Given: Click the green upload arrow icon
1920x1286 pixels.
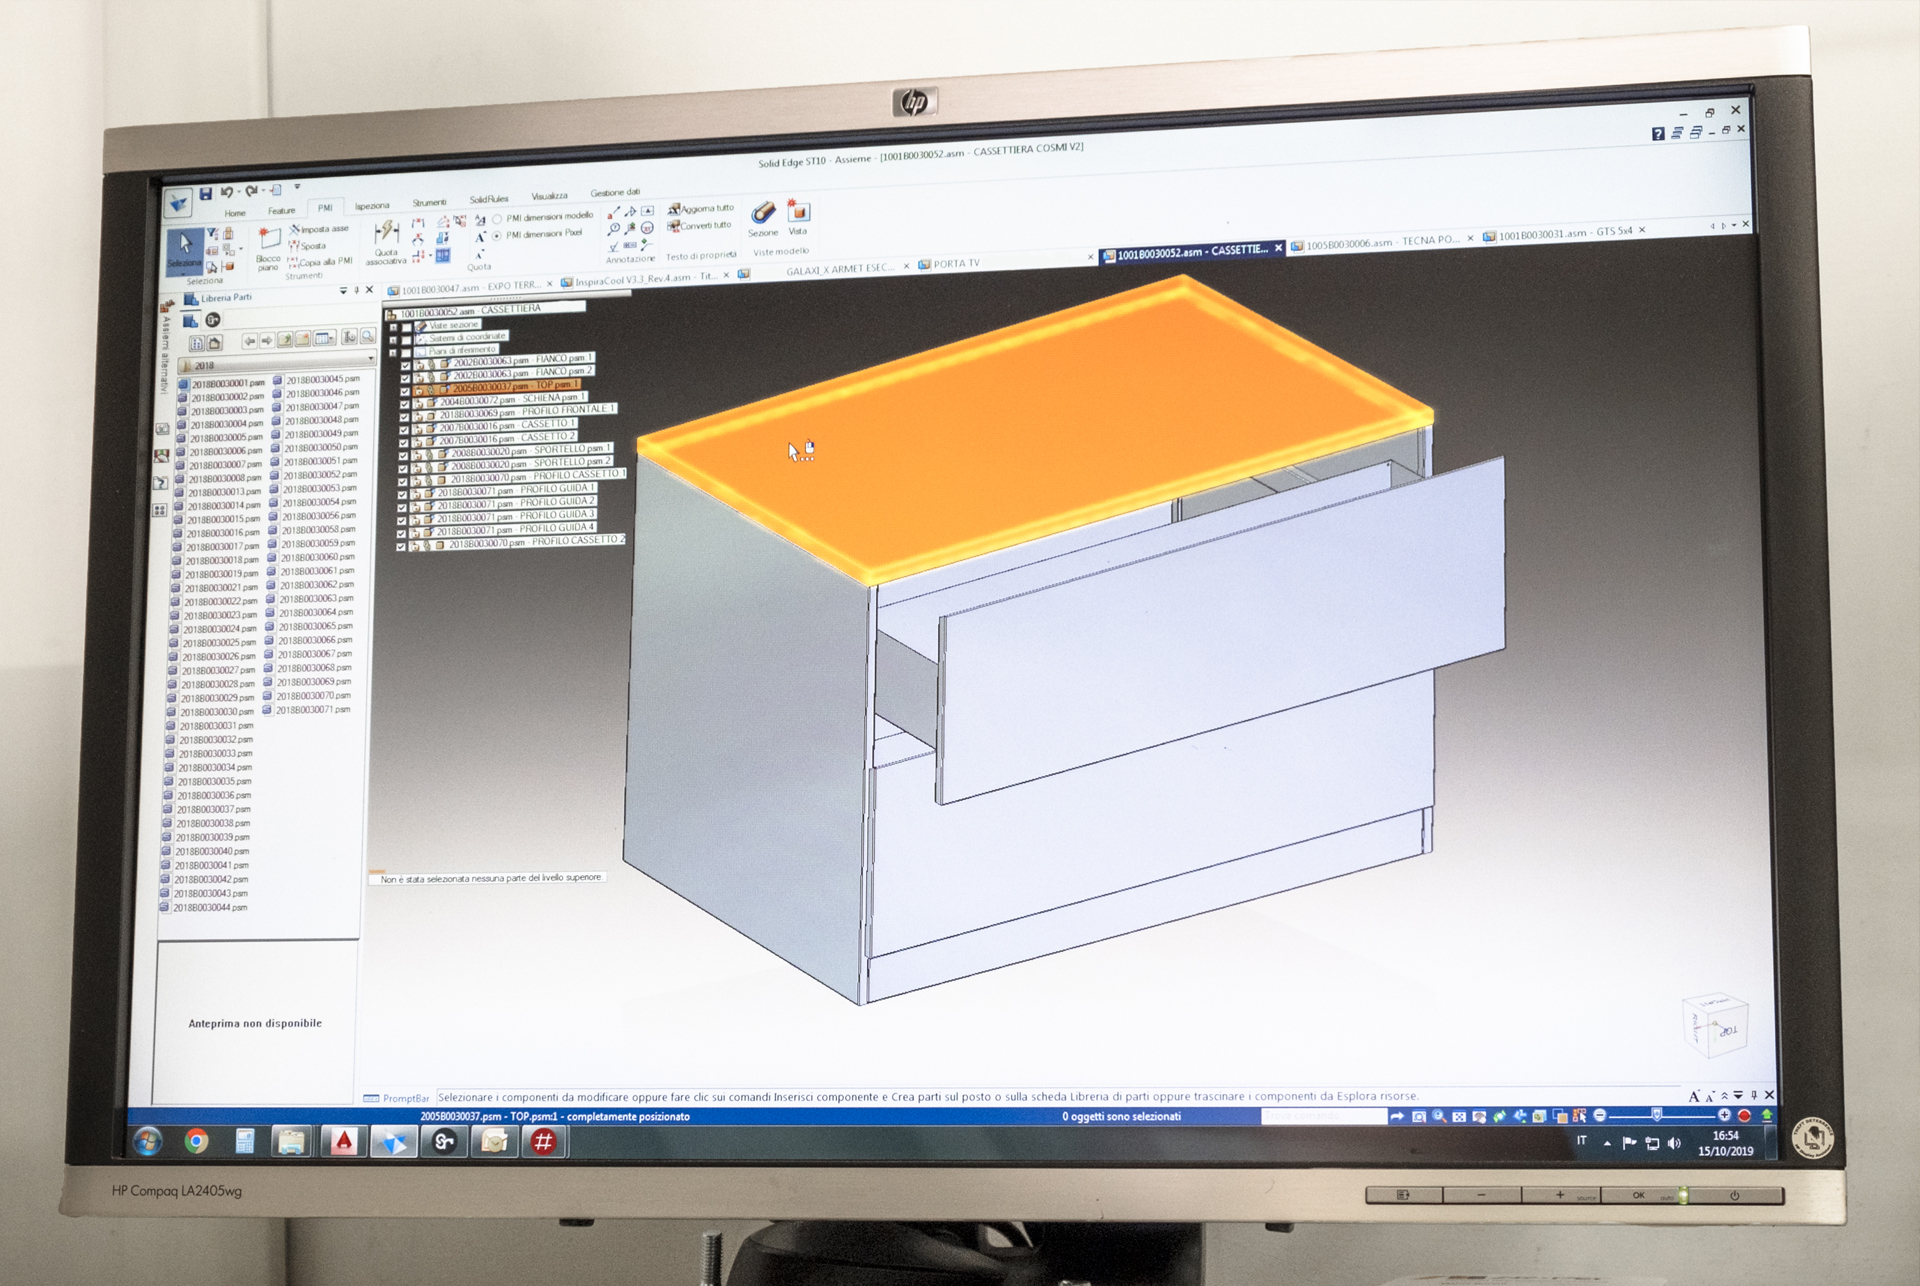Looking at the screenshot, I should pos(1767,1115).
